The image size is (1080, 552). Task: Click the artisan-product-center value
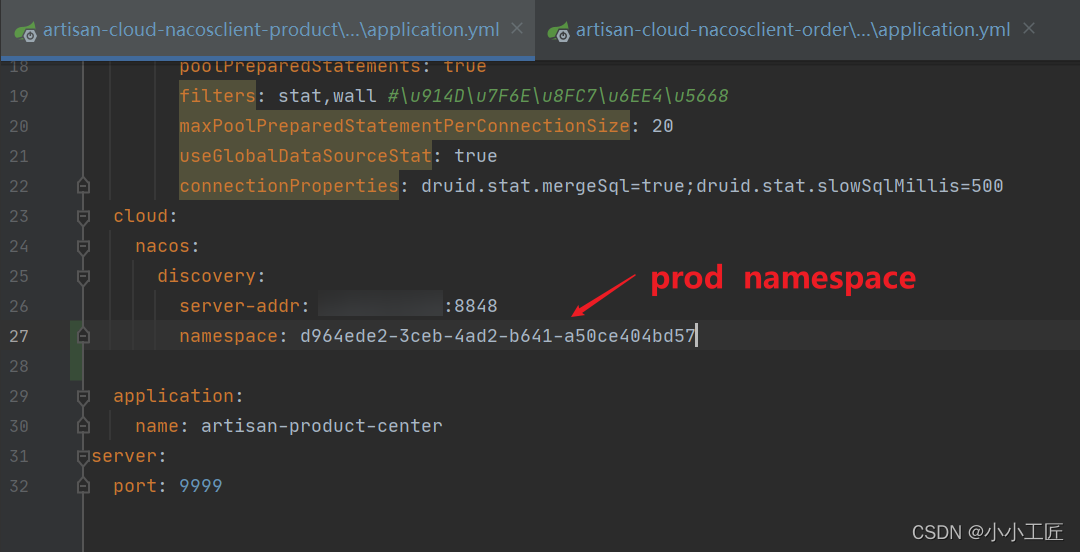322,427
